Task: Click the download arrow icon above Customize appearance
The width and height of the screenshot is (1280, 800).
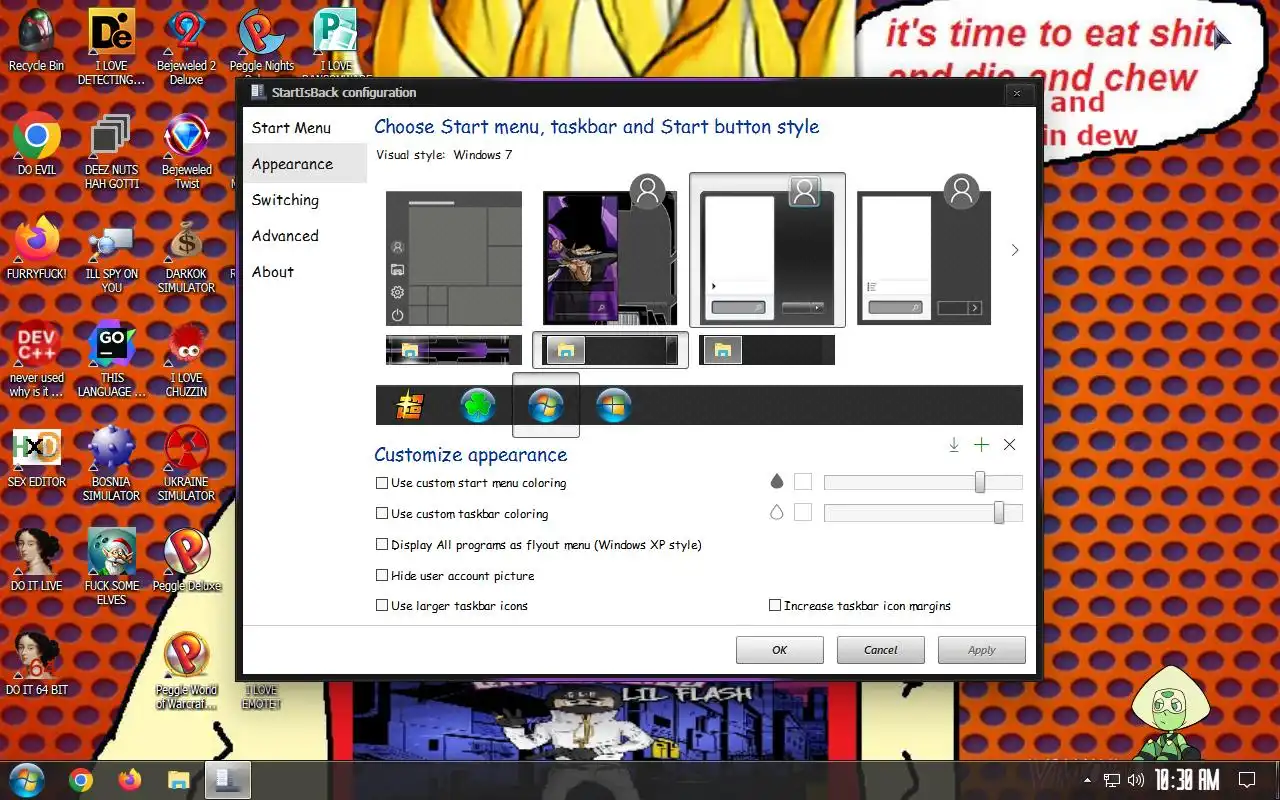Action: [x=954, y=445]
